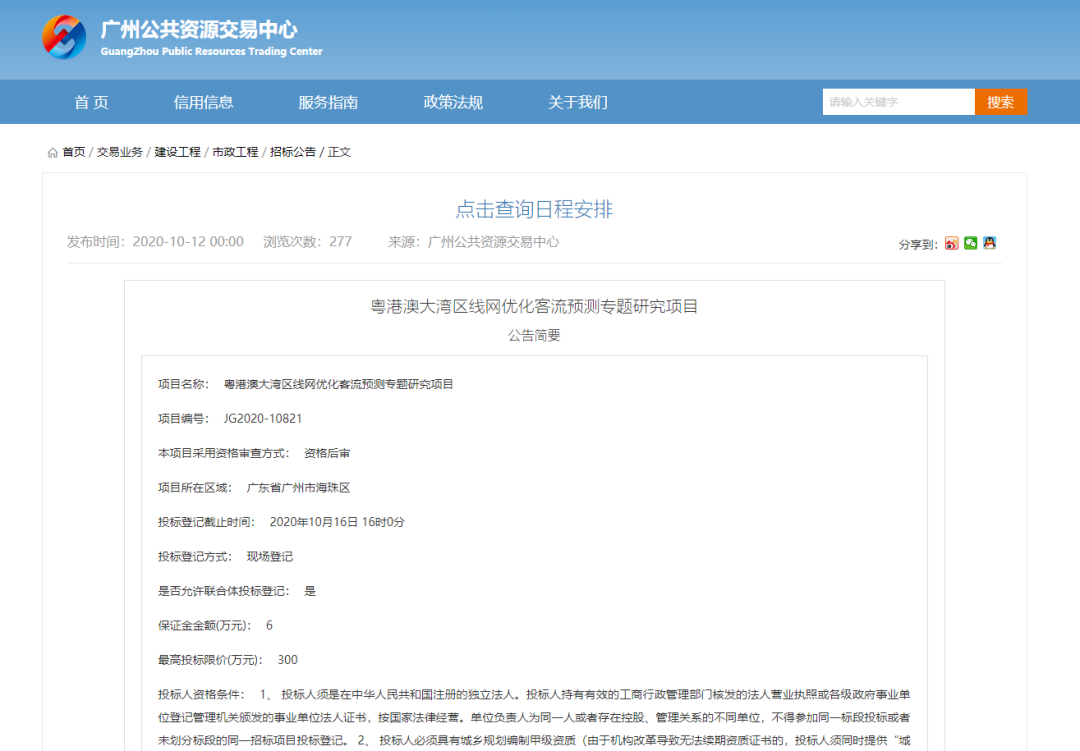
Task: Click the 搜索 search button
Action: [x=1001, y=101]
